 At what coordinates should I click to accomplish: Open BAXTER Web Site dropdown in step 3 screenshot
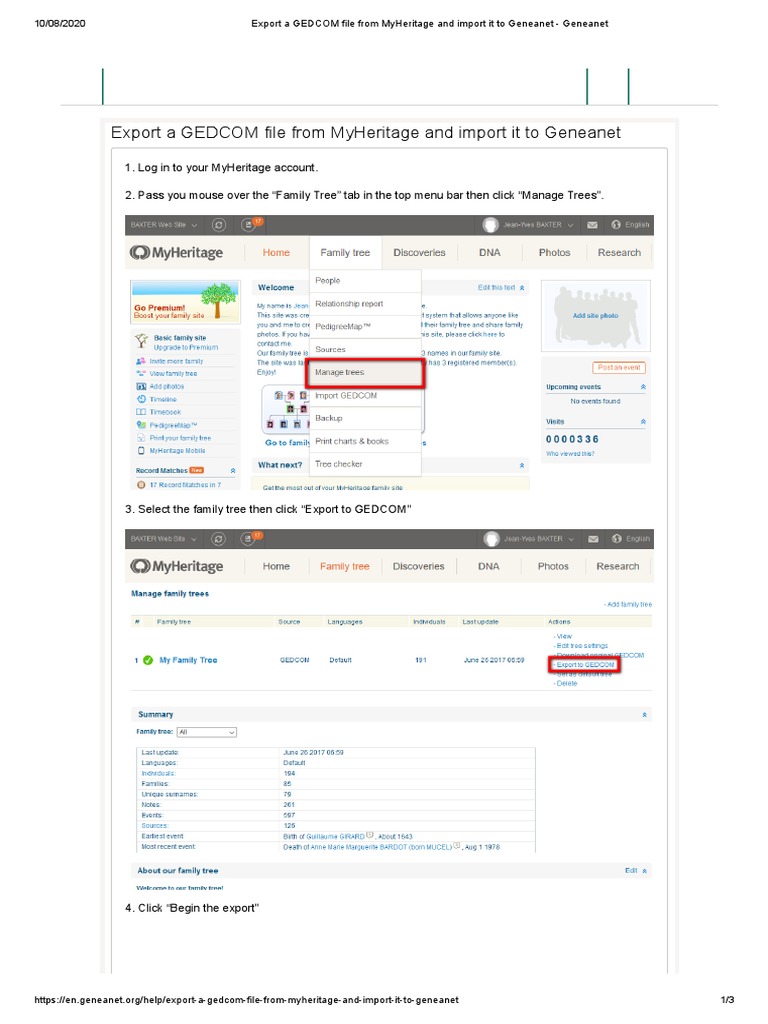pyautogui.click(x=164, y=539)
